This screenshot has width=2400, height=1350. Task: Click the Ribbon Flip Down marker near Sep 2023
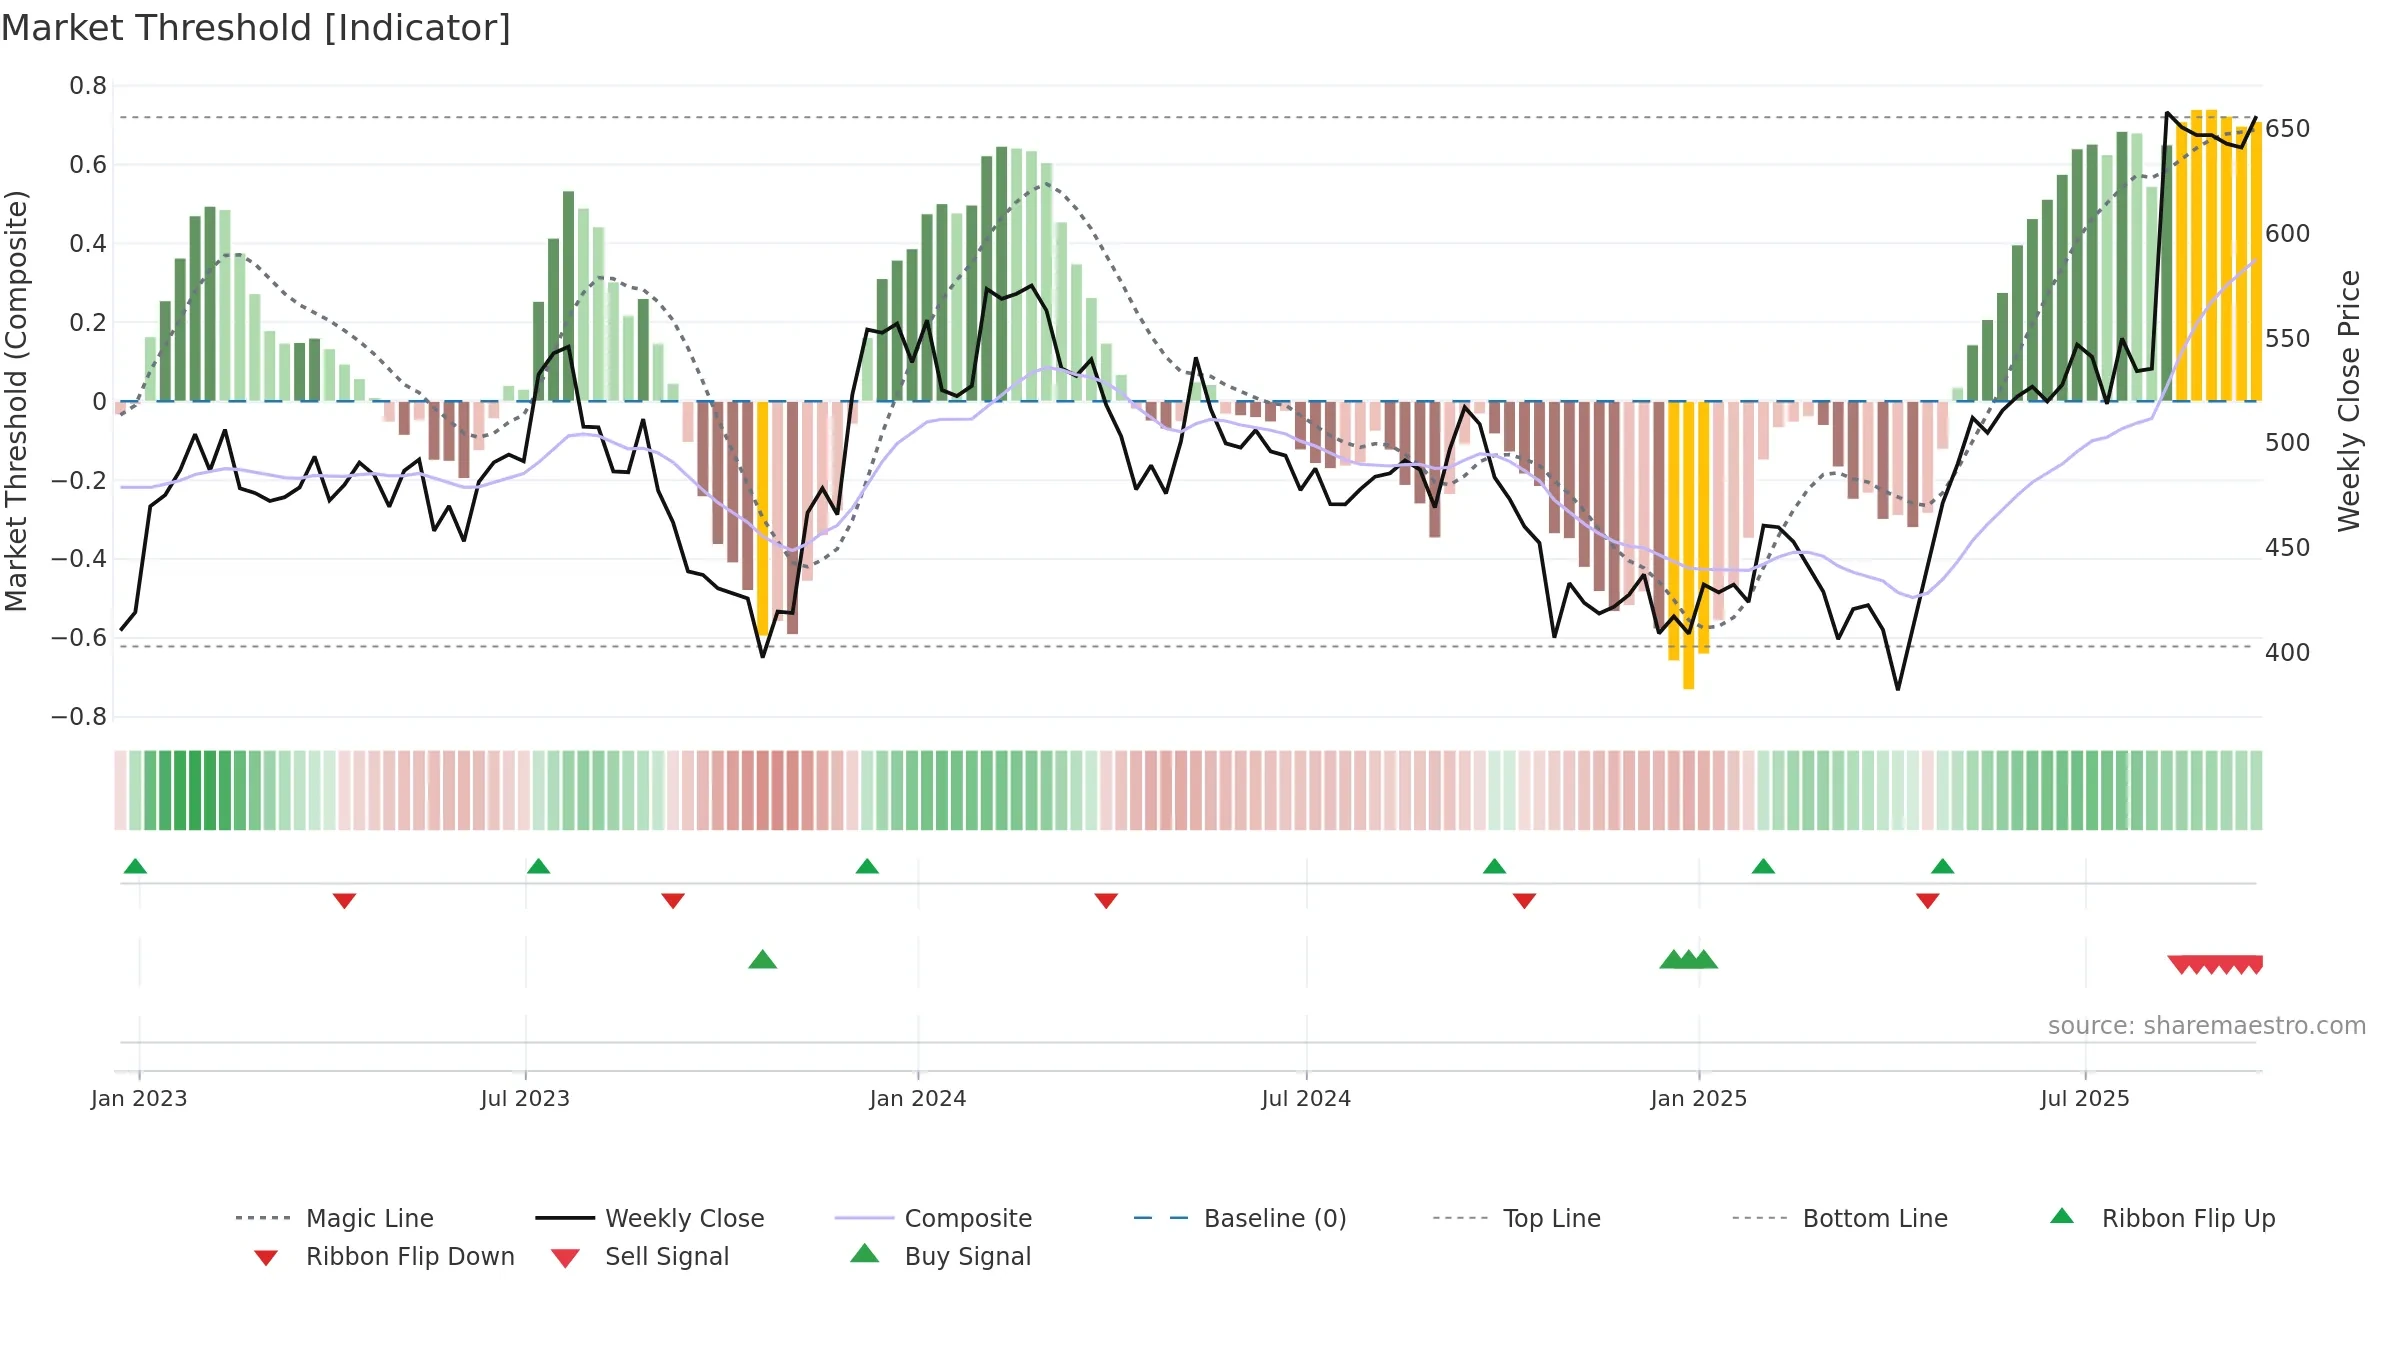(673, 901)
